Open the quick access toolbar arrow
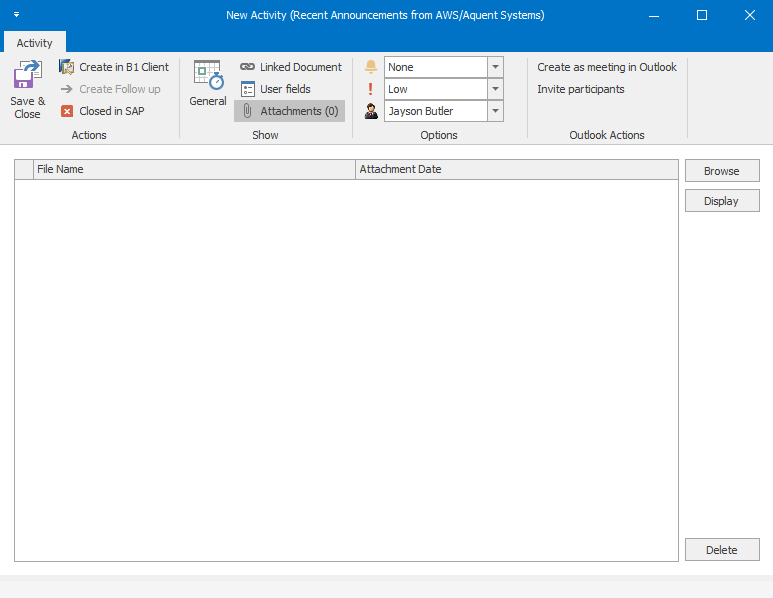The width and height of the screenshot is (773, 598). (x=17, y=15)
